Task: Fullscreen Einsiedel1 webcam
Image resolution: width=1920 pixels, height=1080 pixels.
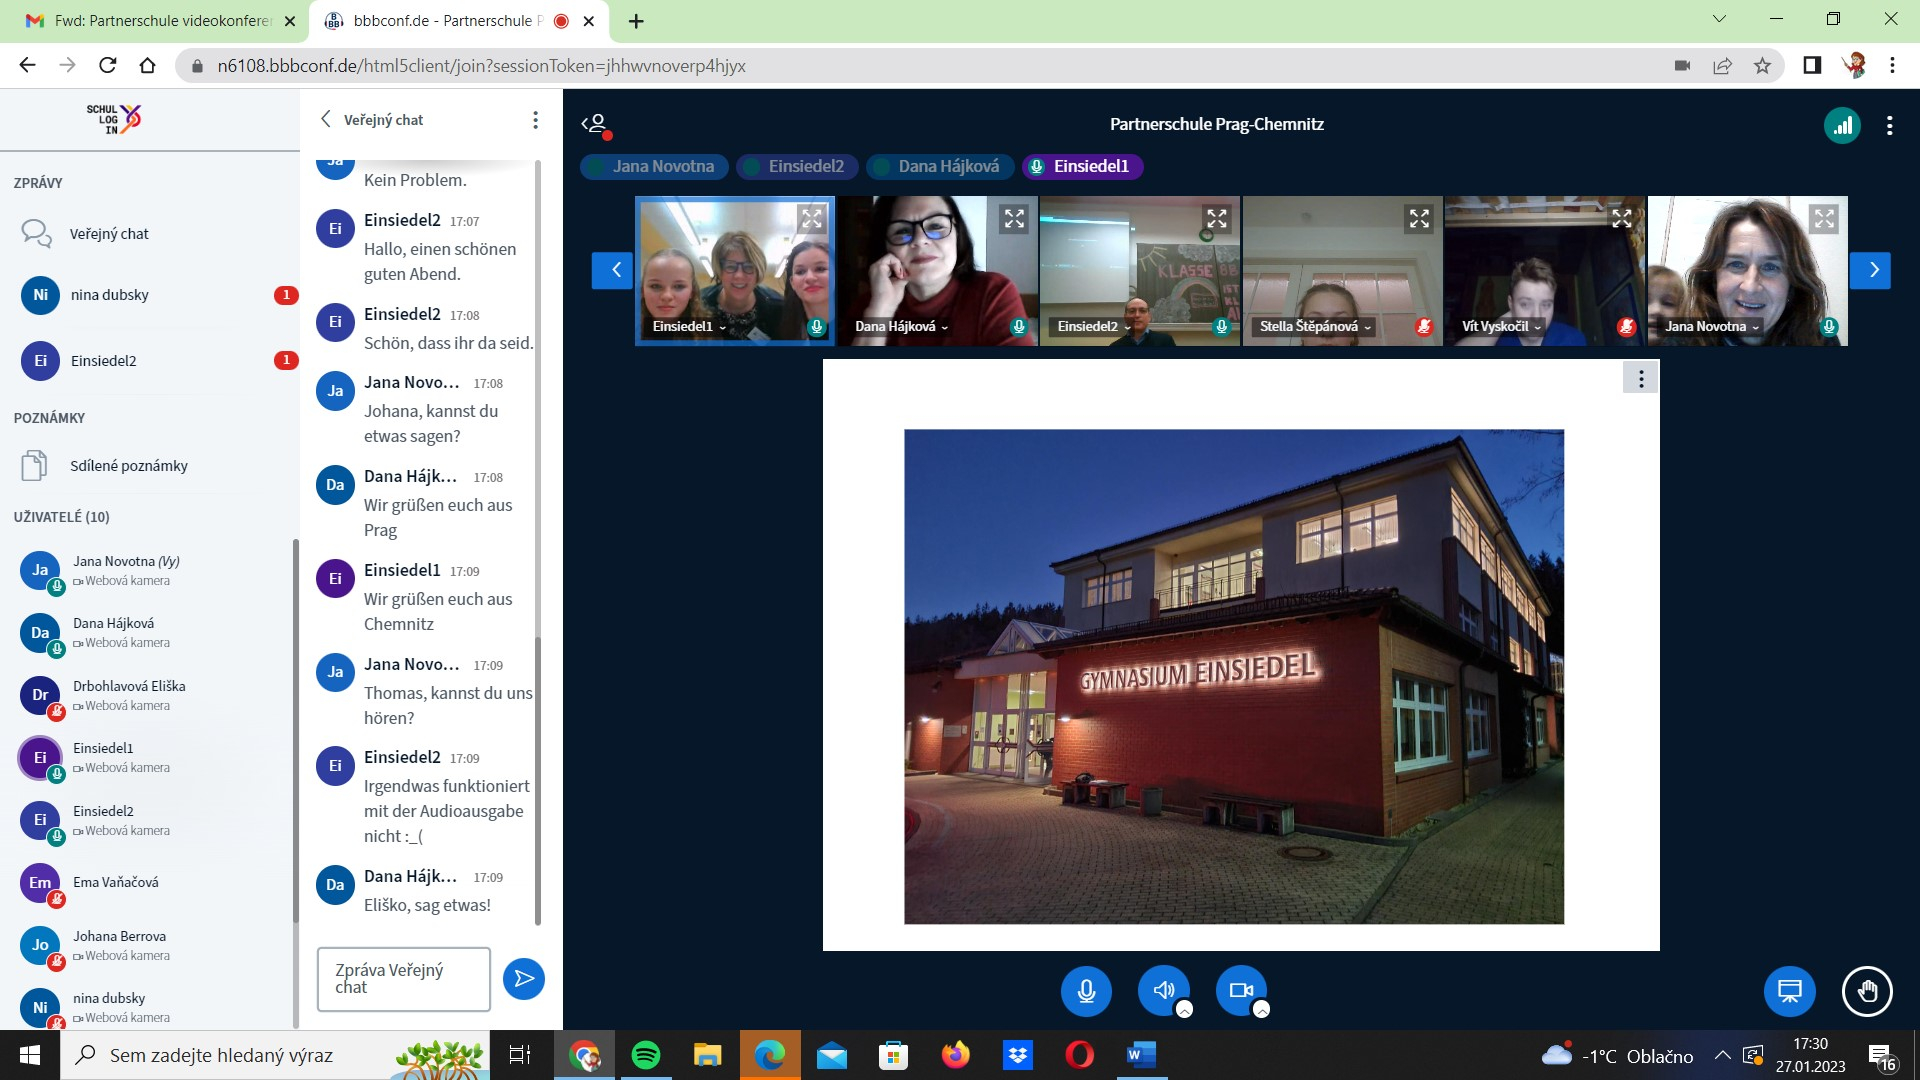Action: click(811, 218)
